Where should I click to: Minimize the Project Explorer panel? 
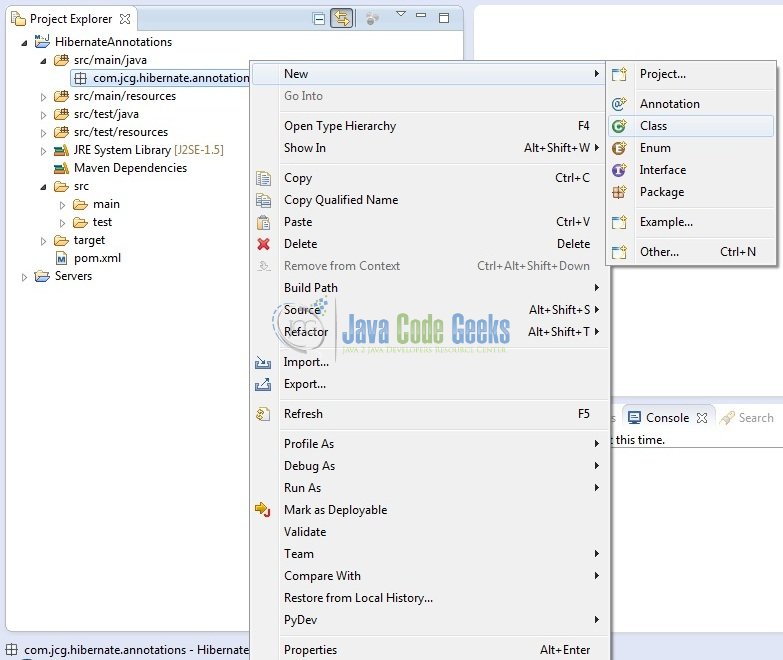tap(421, 15)
